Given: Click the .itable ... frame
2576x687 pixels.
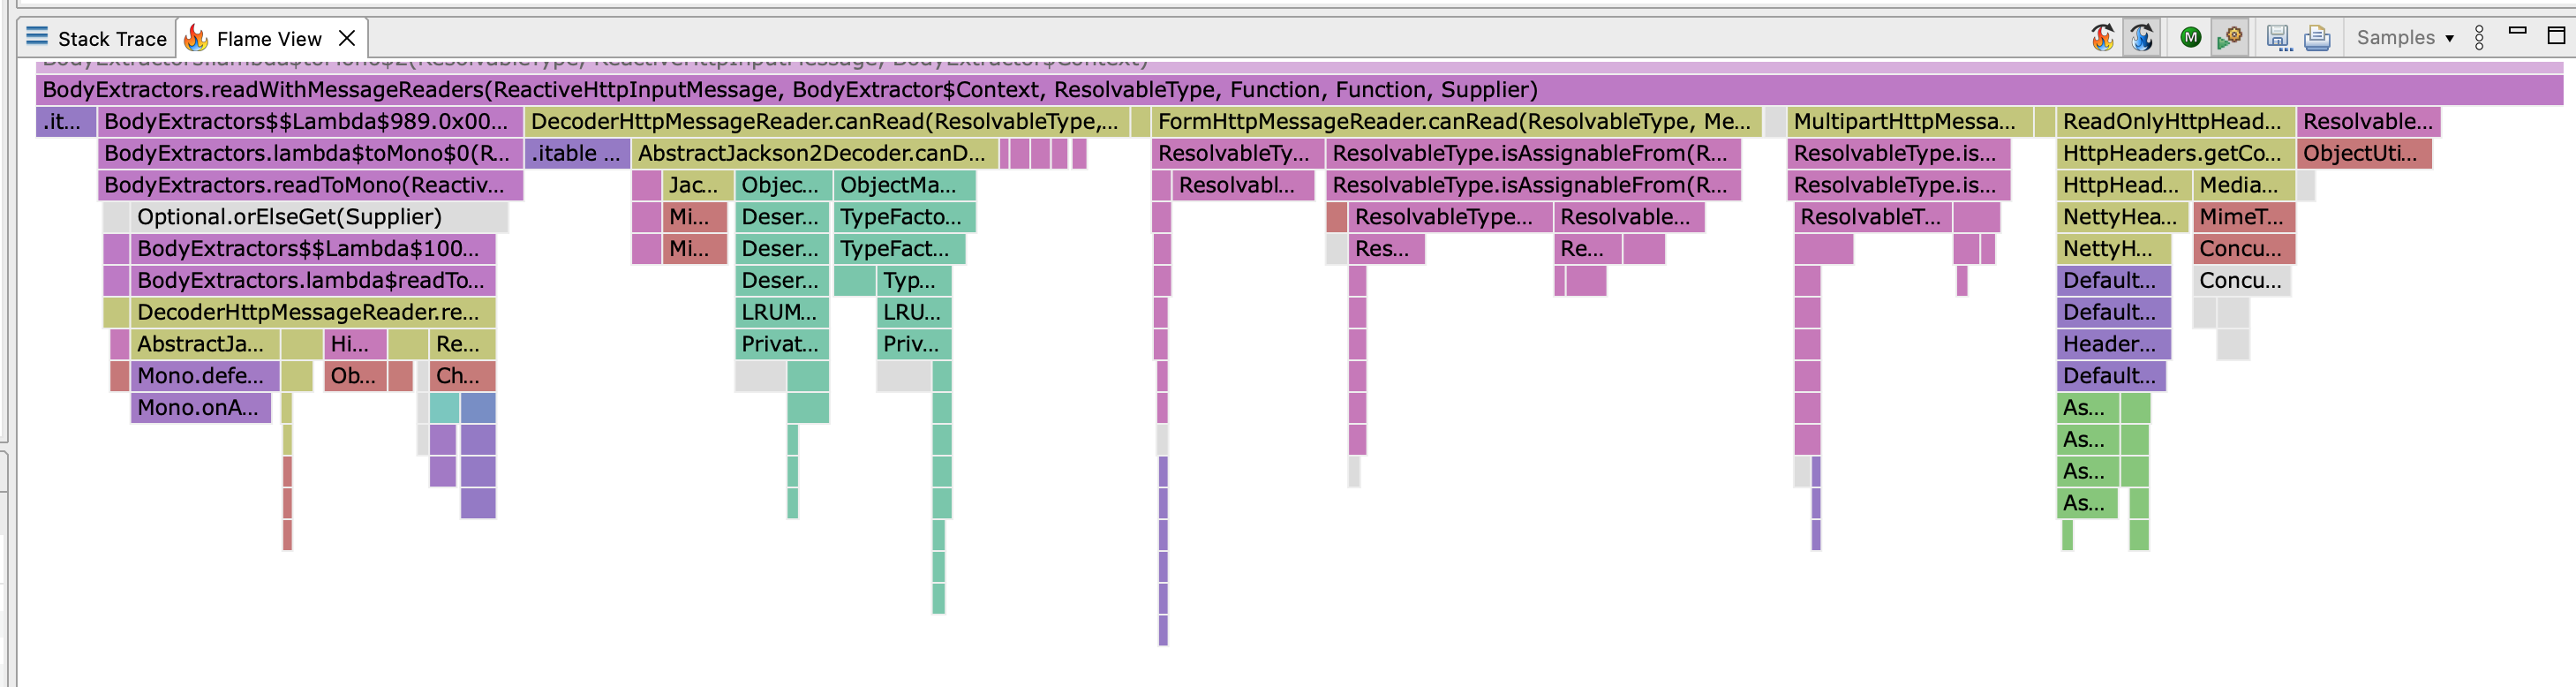Looking at the screenshot, I should pyautogui.click(x=577, y=154).
